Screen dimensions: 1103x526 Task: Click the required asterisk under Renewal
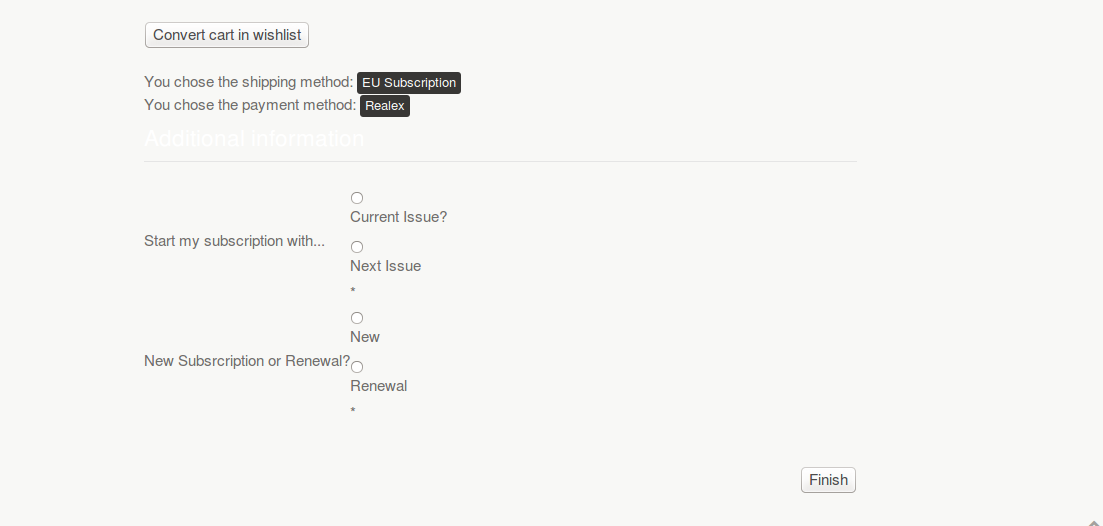[352, 410]
